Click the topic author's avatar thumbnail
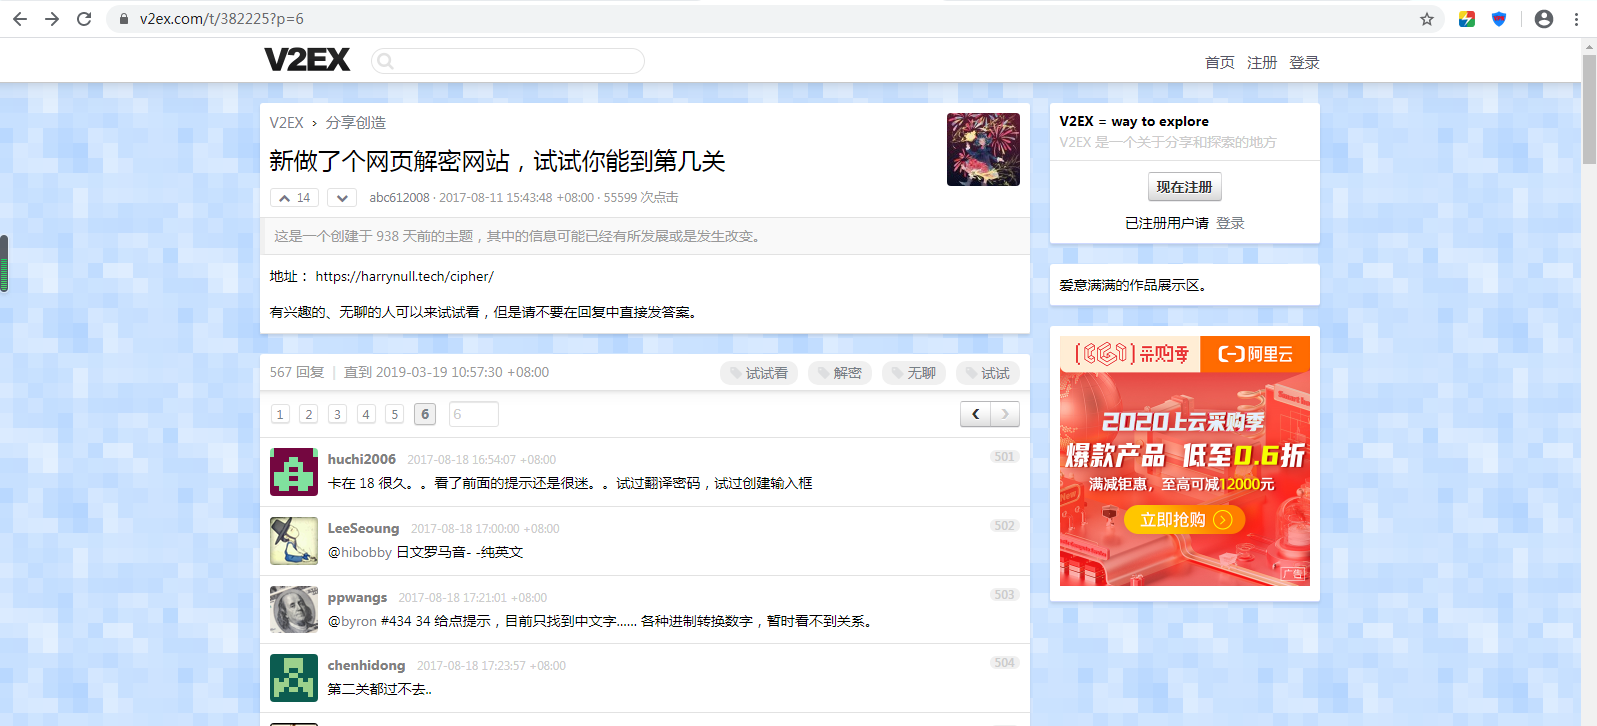The width and height of the screenshot is (1597, 726). pos(983,149)
